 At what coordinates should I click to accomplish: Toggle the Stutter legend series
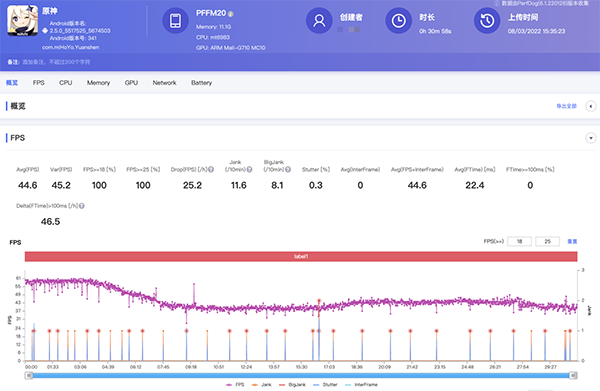[x=325, y=384]
